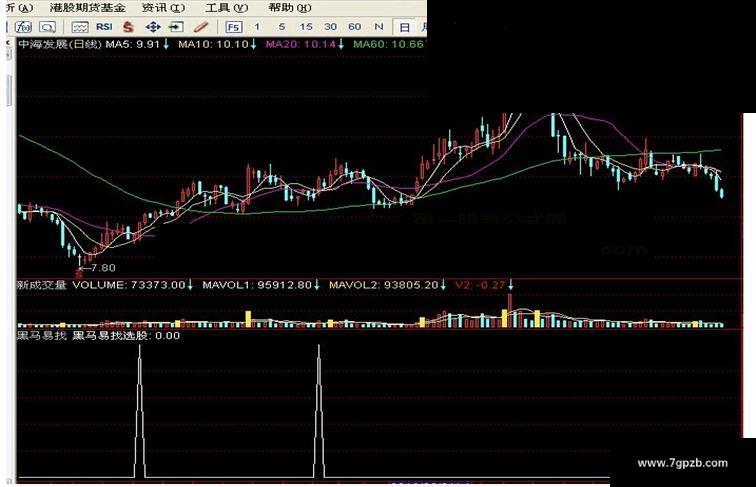Open the formula (fx) manager icon
This screenshot has height=487, width=756.
tap(23, 27)
